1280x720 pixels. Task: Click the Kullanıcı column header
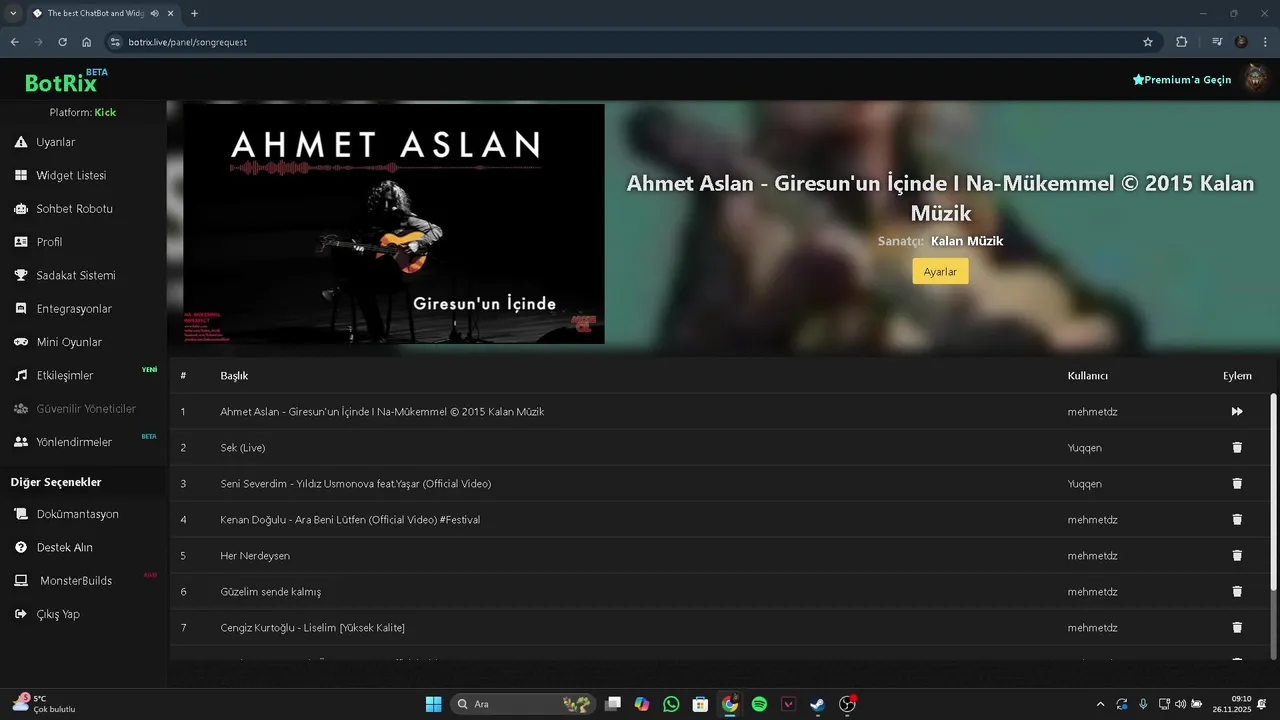[x=1088, y=376]
